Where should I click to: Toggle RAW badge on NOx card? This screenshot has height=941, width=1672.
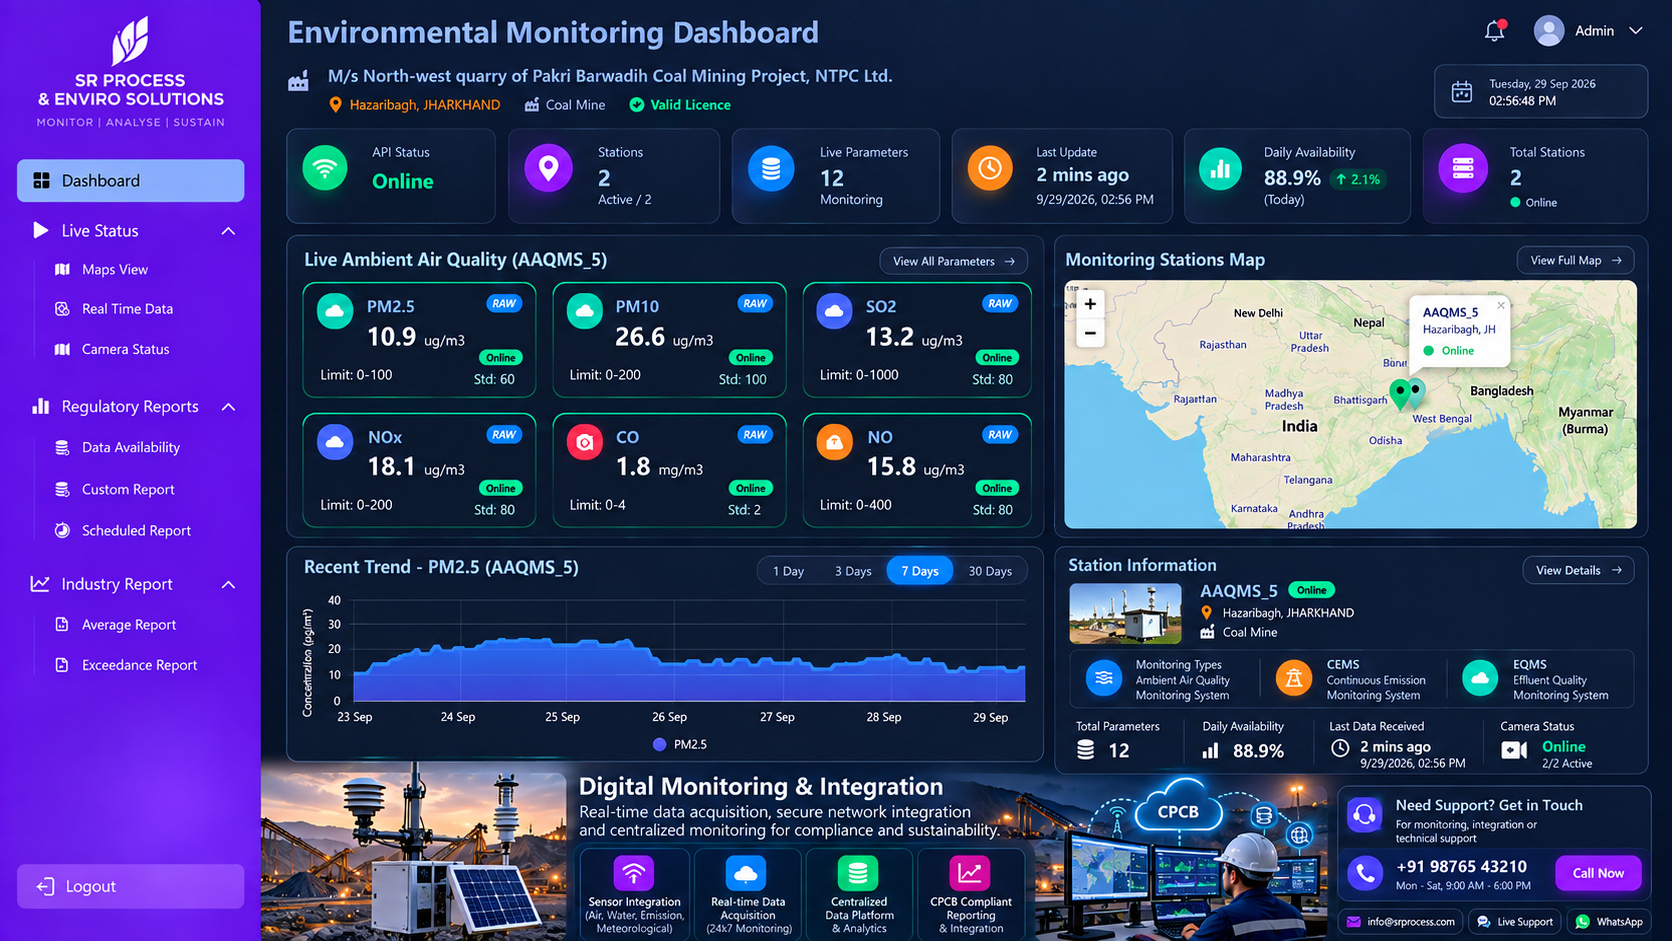[x=504, y=434]
